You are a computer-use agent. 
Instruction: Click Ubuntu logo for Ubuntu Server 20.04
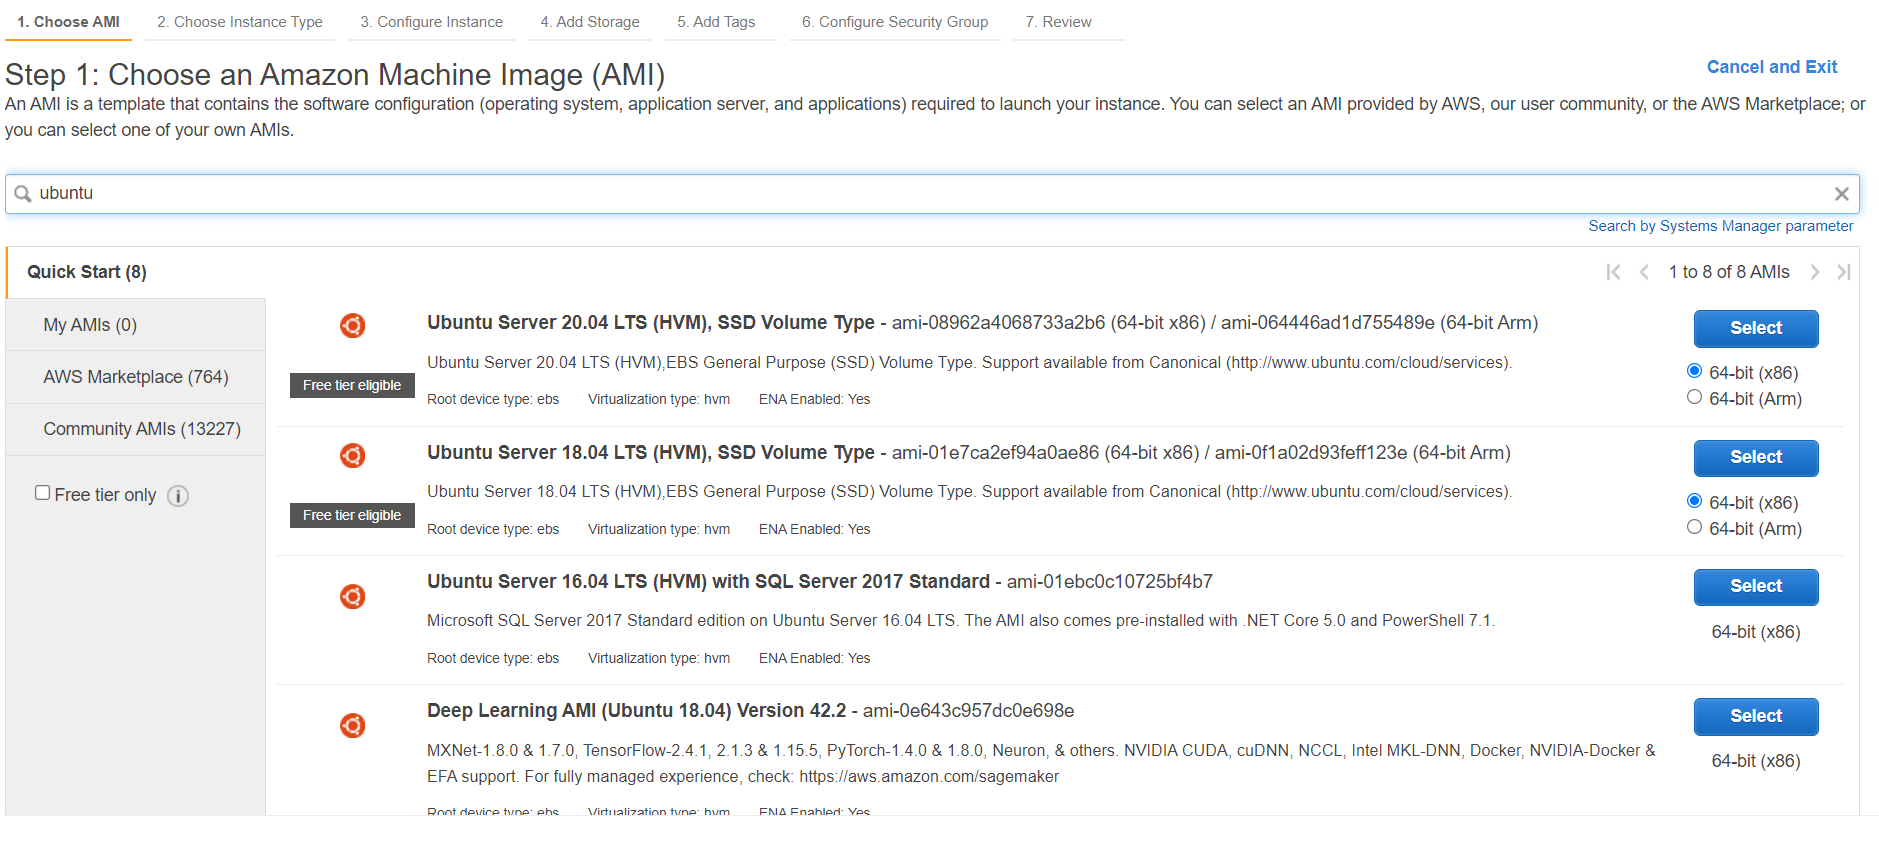352,325
